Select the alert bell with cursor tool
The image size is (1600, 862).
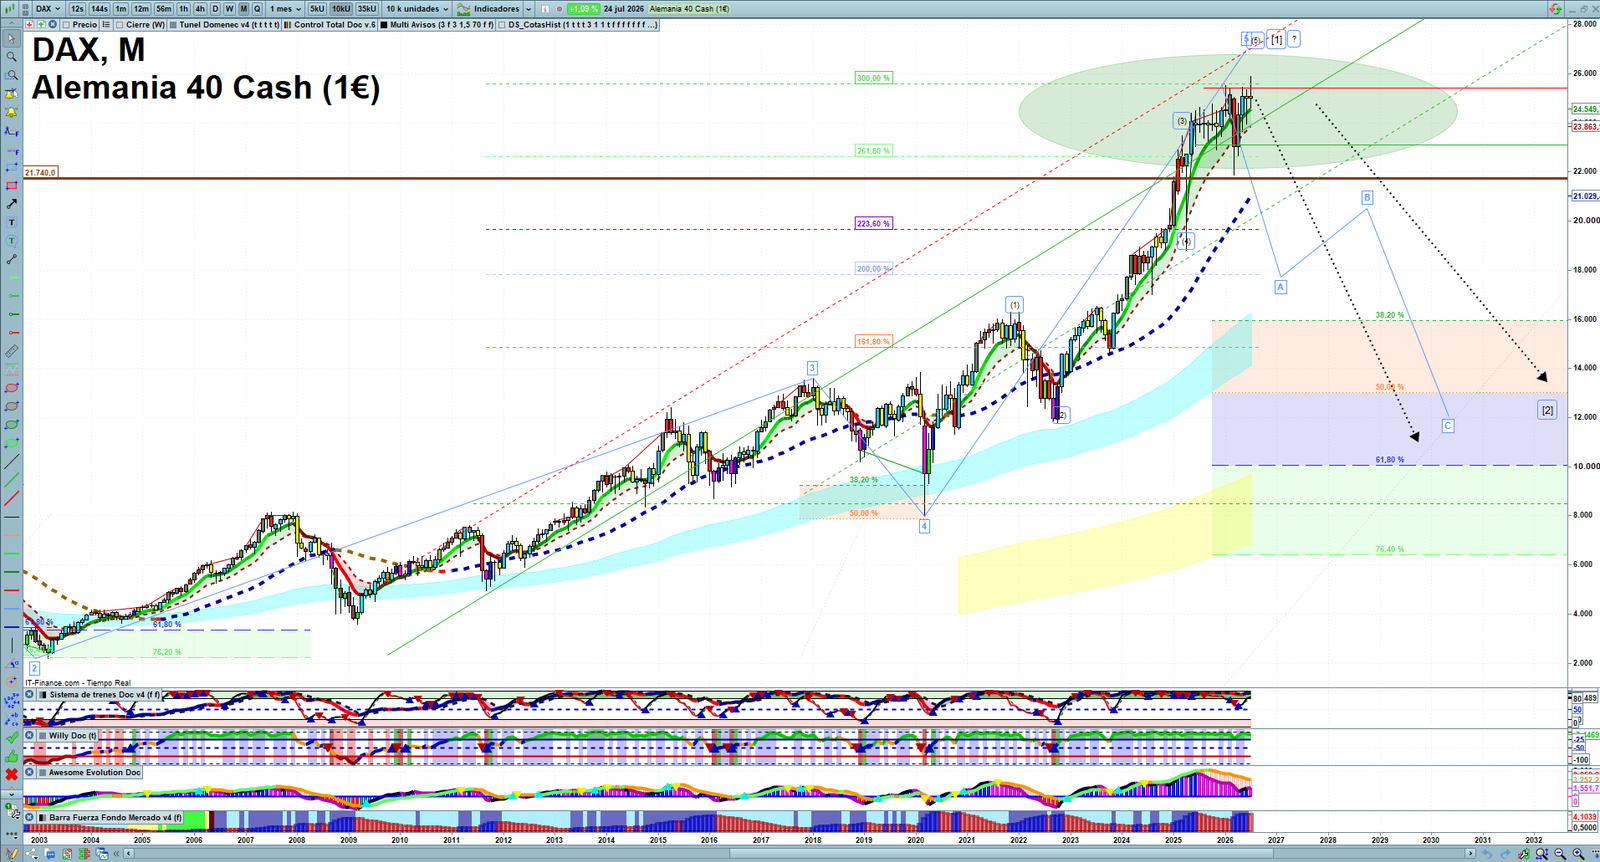(11, 94)
